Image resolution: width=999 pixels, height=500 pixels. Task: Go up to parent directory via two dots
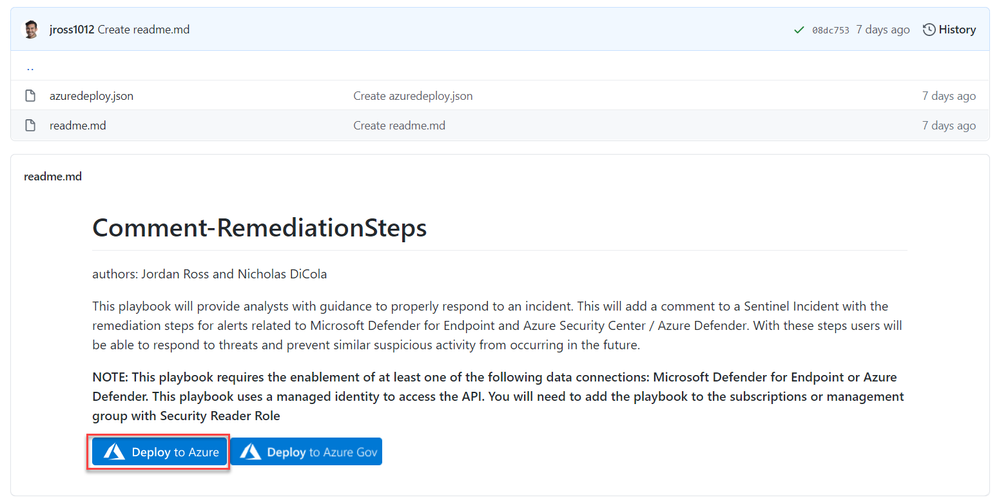coord(30,67)
